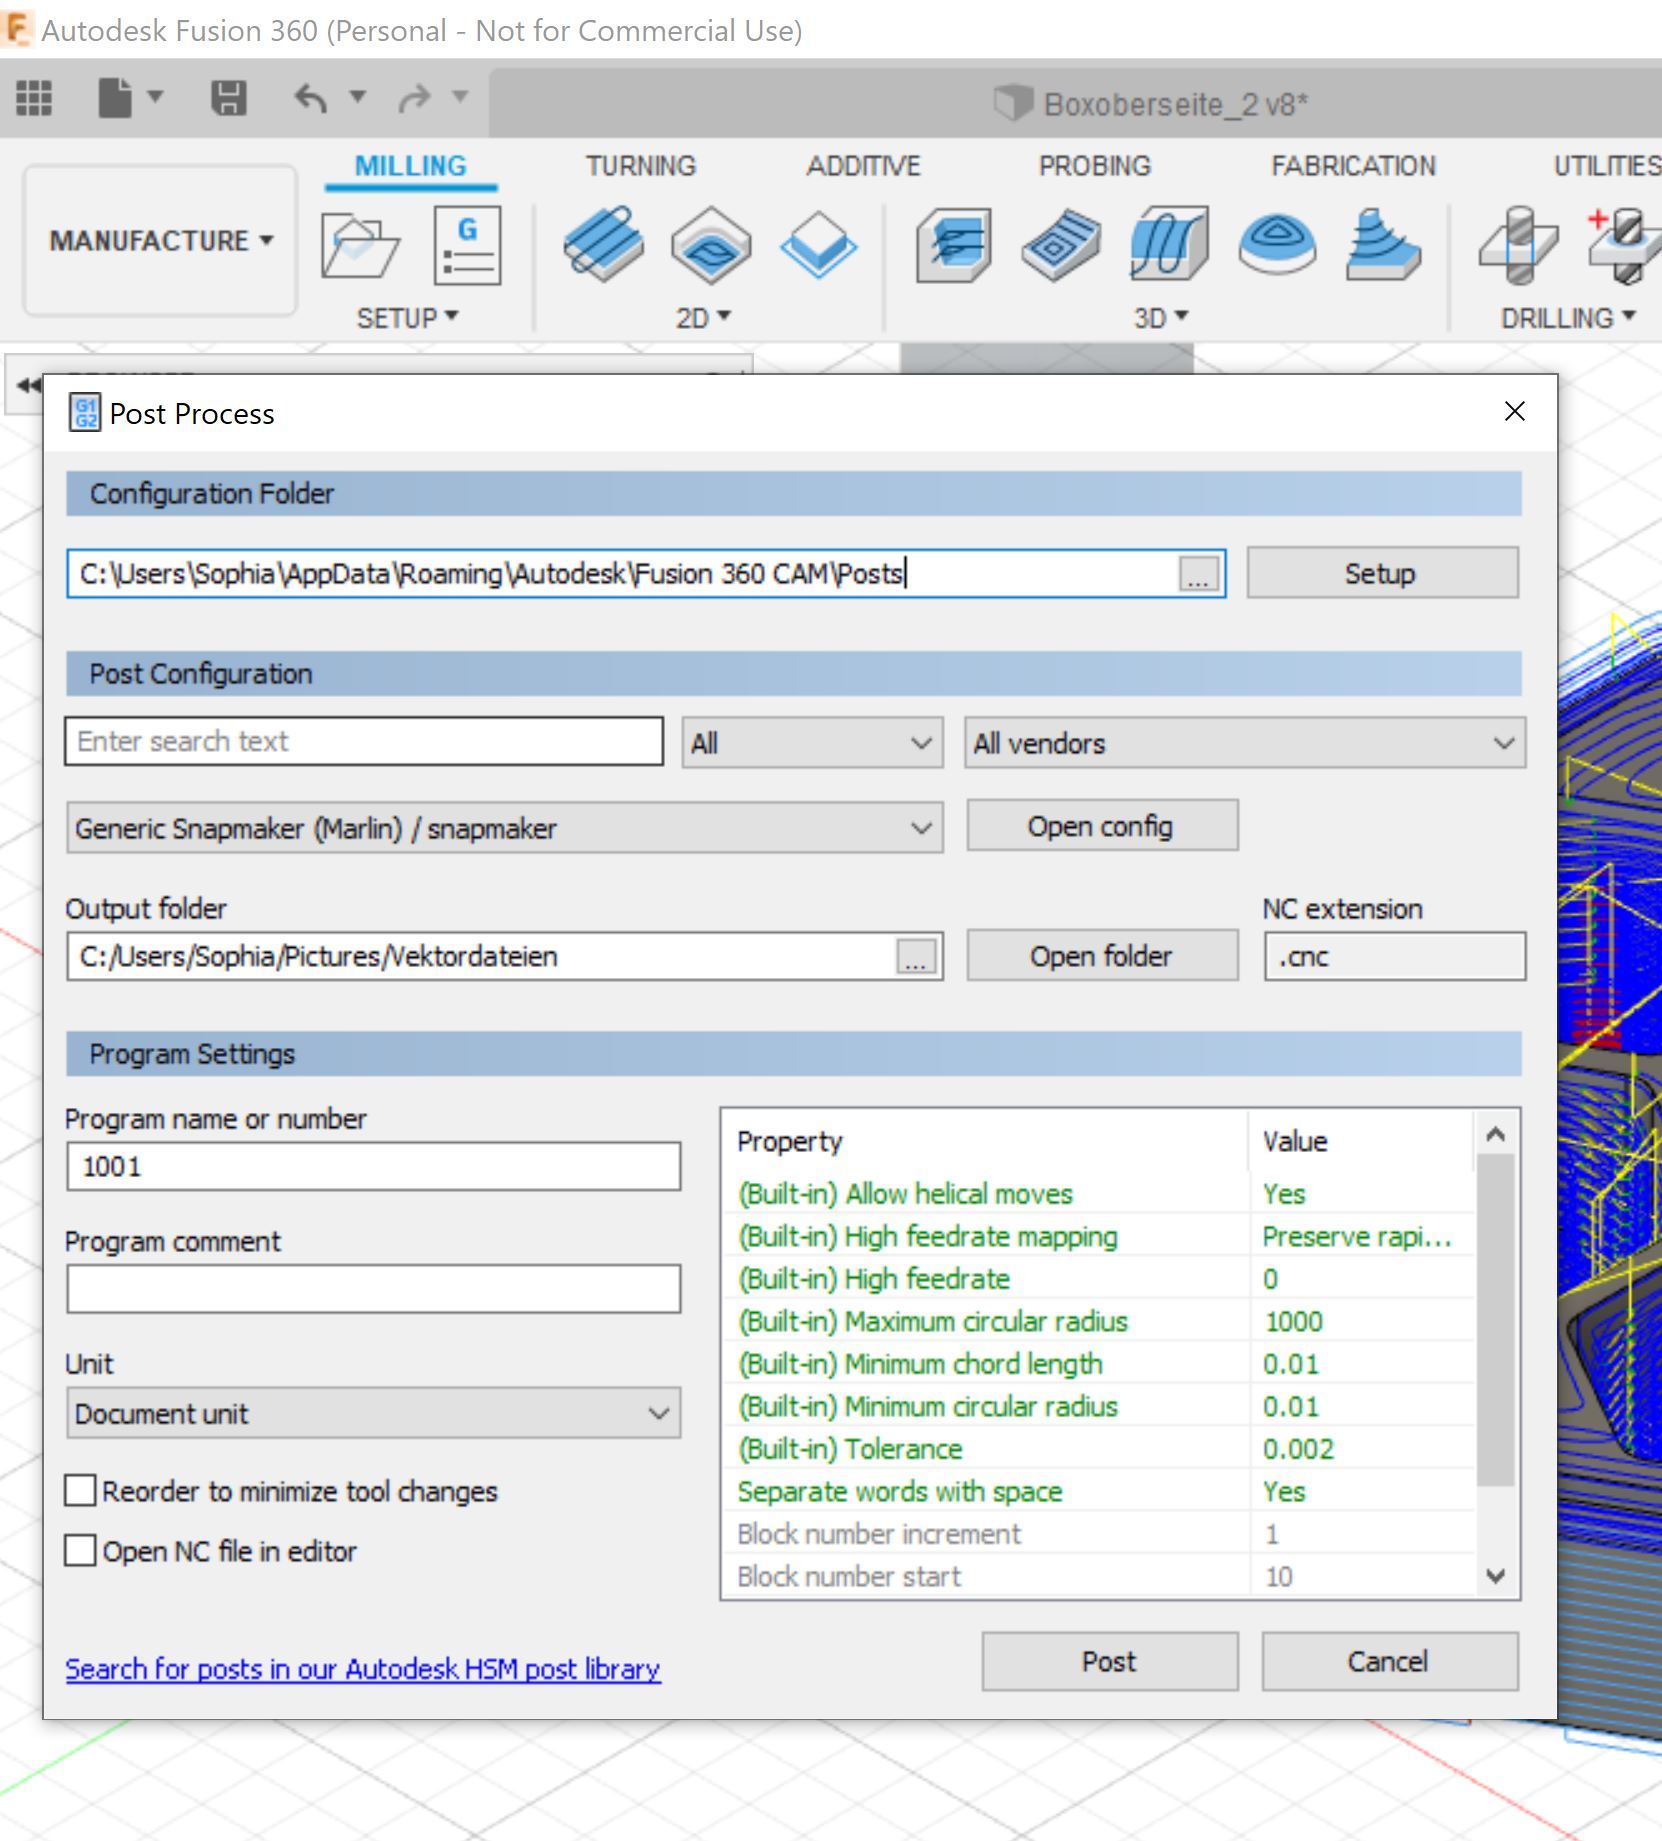Click the Open folder button

point(1102,956)
